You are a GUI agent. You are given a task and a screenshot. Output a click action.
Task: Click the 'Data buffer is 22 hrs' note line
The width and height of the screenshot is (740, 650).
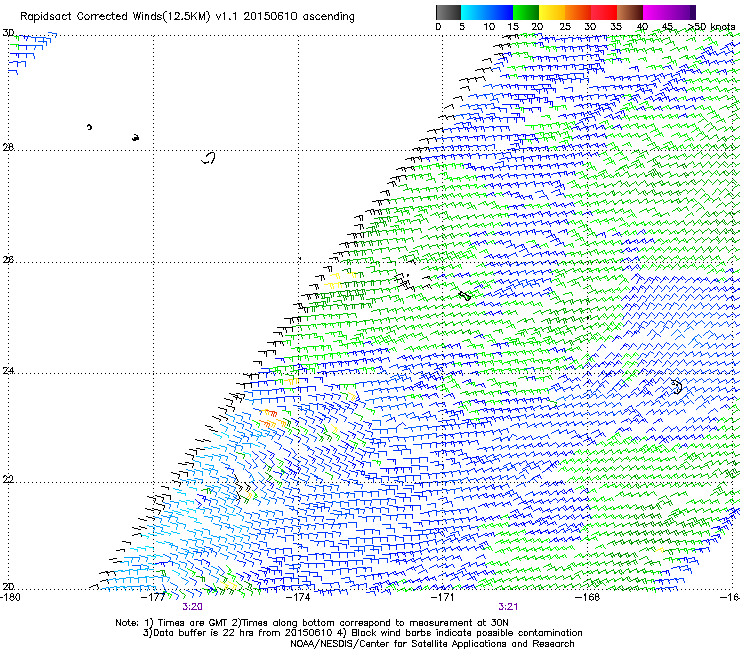pyautogui.click(x=362, y=633)
